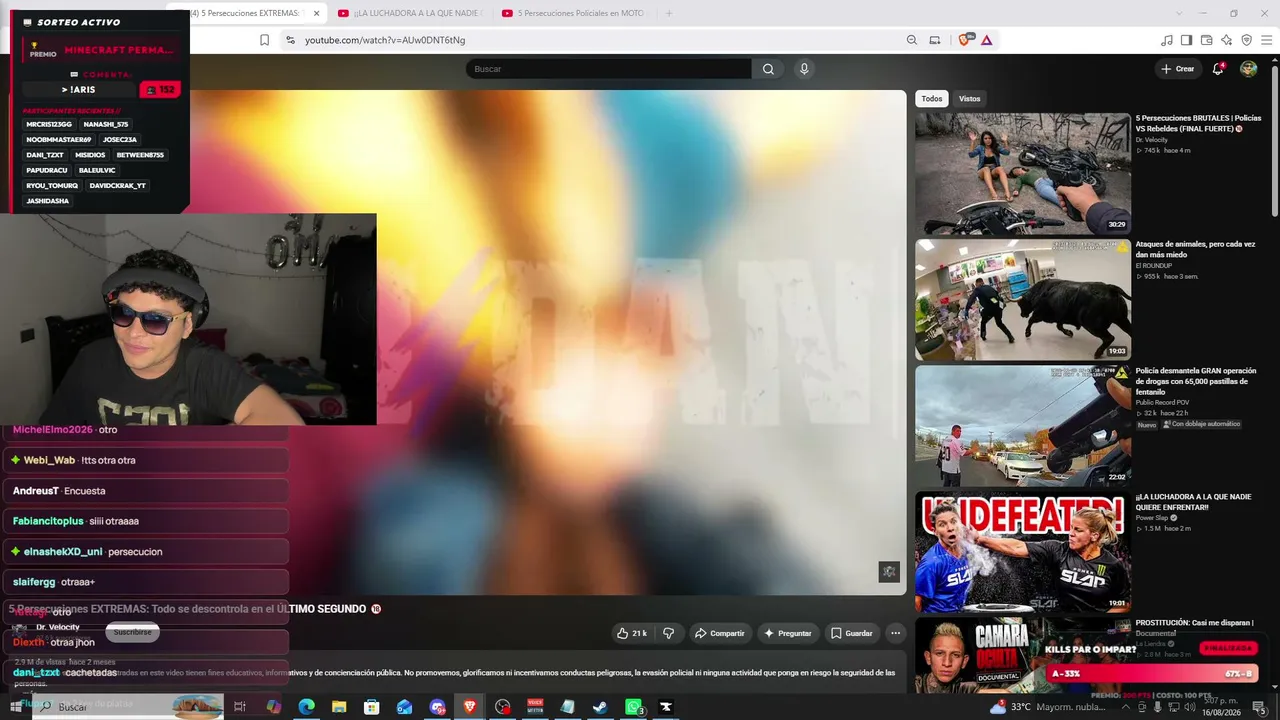Select the Vistos filter chip
The image size is (1280, 720).
click(970, 98)
